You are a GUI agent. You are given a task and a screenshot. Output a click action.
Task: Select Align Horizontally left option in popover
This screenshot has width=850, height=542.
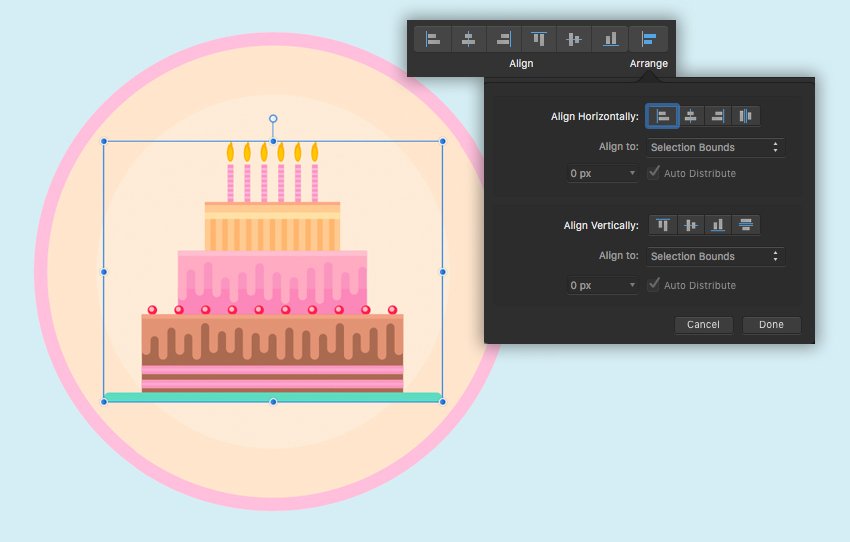(x=662, y=116)
